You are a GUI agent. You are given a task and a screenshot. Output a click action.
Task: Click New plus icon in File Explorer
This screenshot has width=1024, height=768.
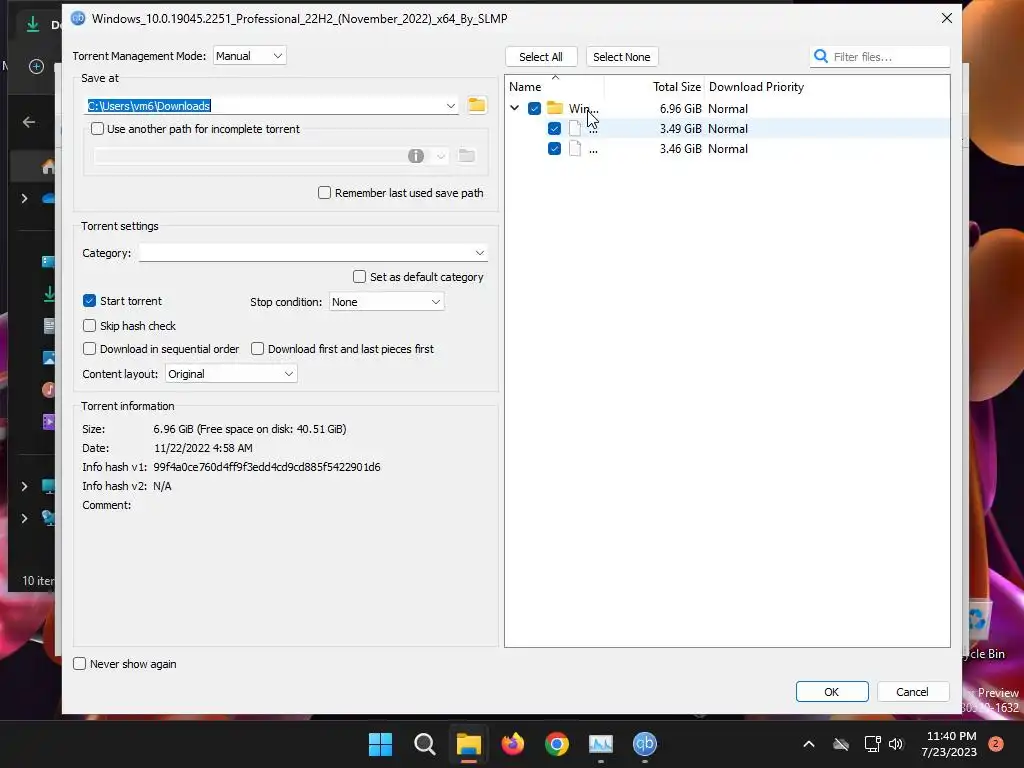click(x=37, y=66)
